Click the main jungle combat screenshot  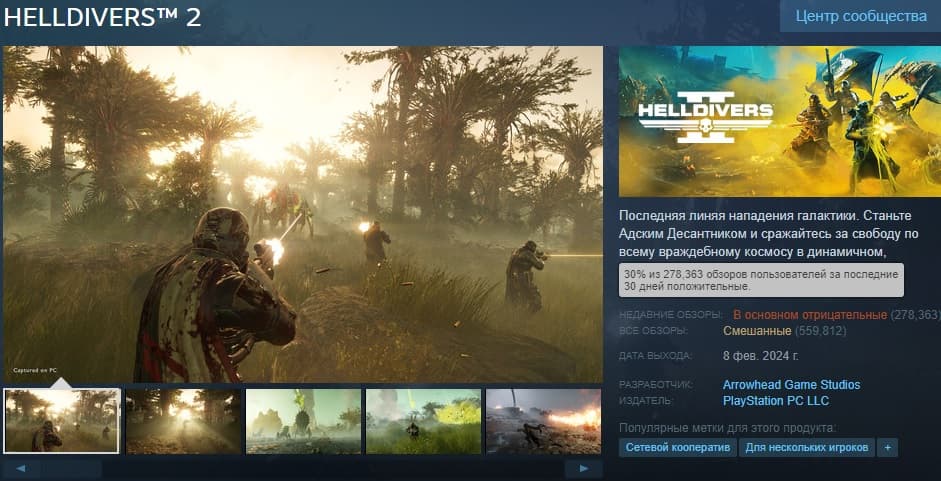click(303, 214)
